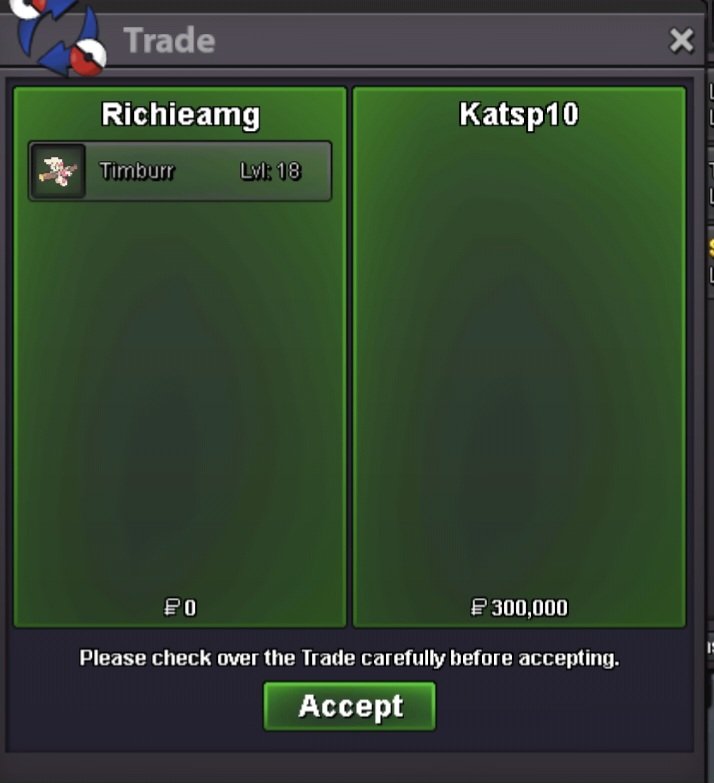Click the trade warning message text
Screen dimensions: 714x783
[350, 658]
